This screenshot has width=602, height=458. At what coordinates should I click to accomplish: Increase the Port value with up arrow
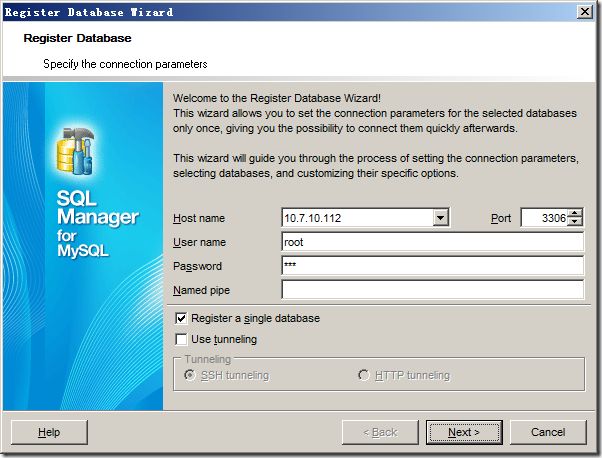(574, 214)
